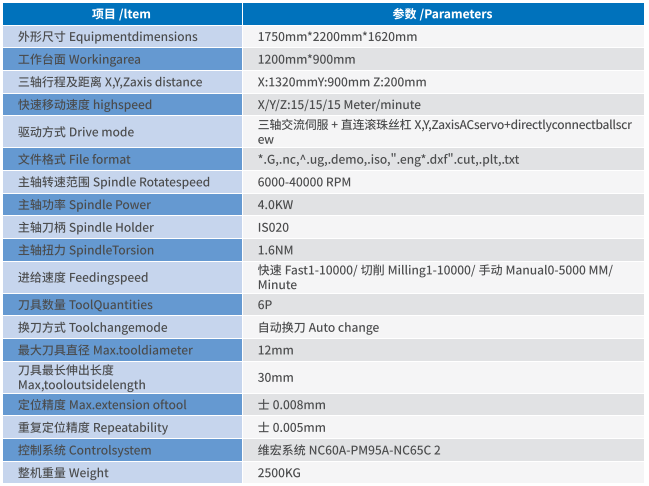This screenshot has width=649, height=486.
Task: Click the highspeed 15/15/15 Meter/minute value
Action: 339,105
